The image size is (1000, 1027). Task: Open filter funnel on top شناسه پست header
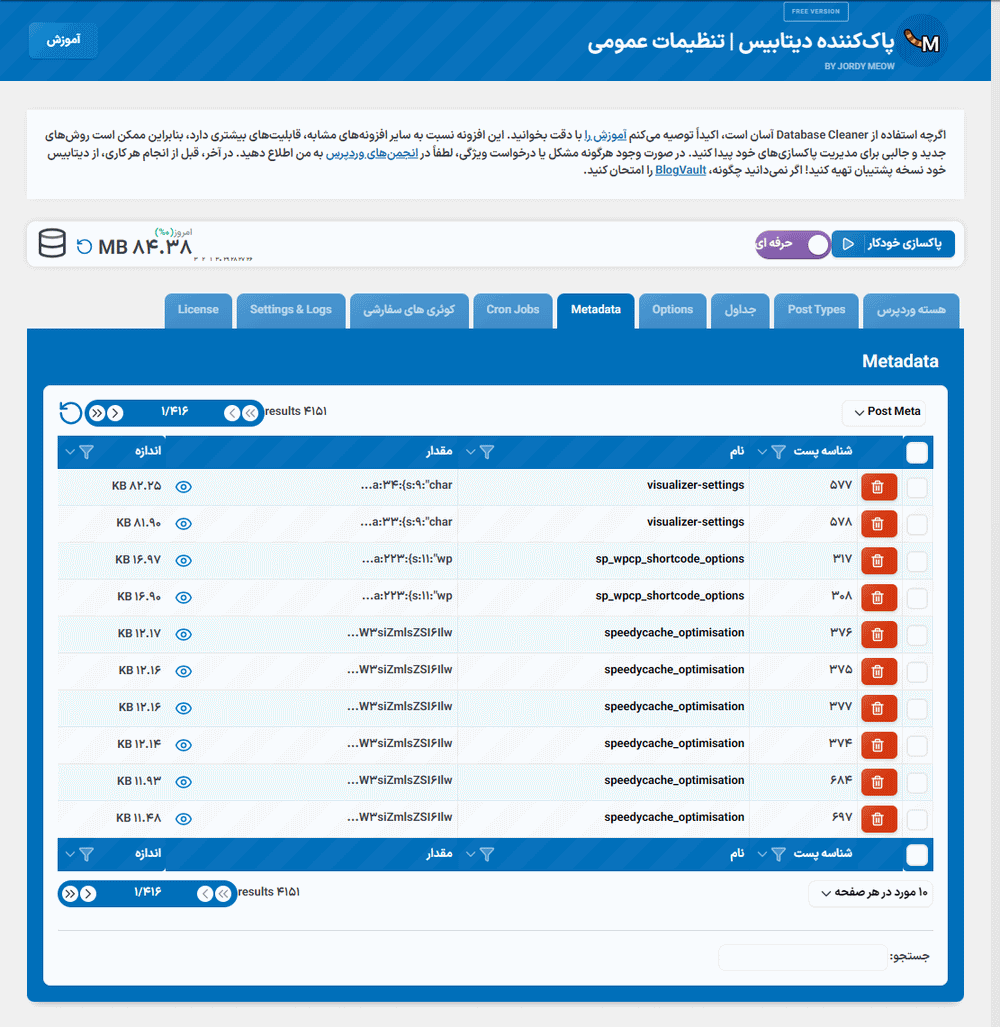779,453
